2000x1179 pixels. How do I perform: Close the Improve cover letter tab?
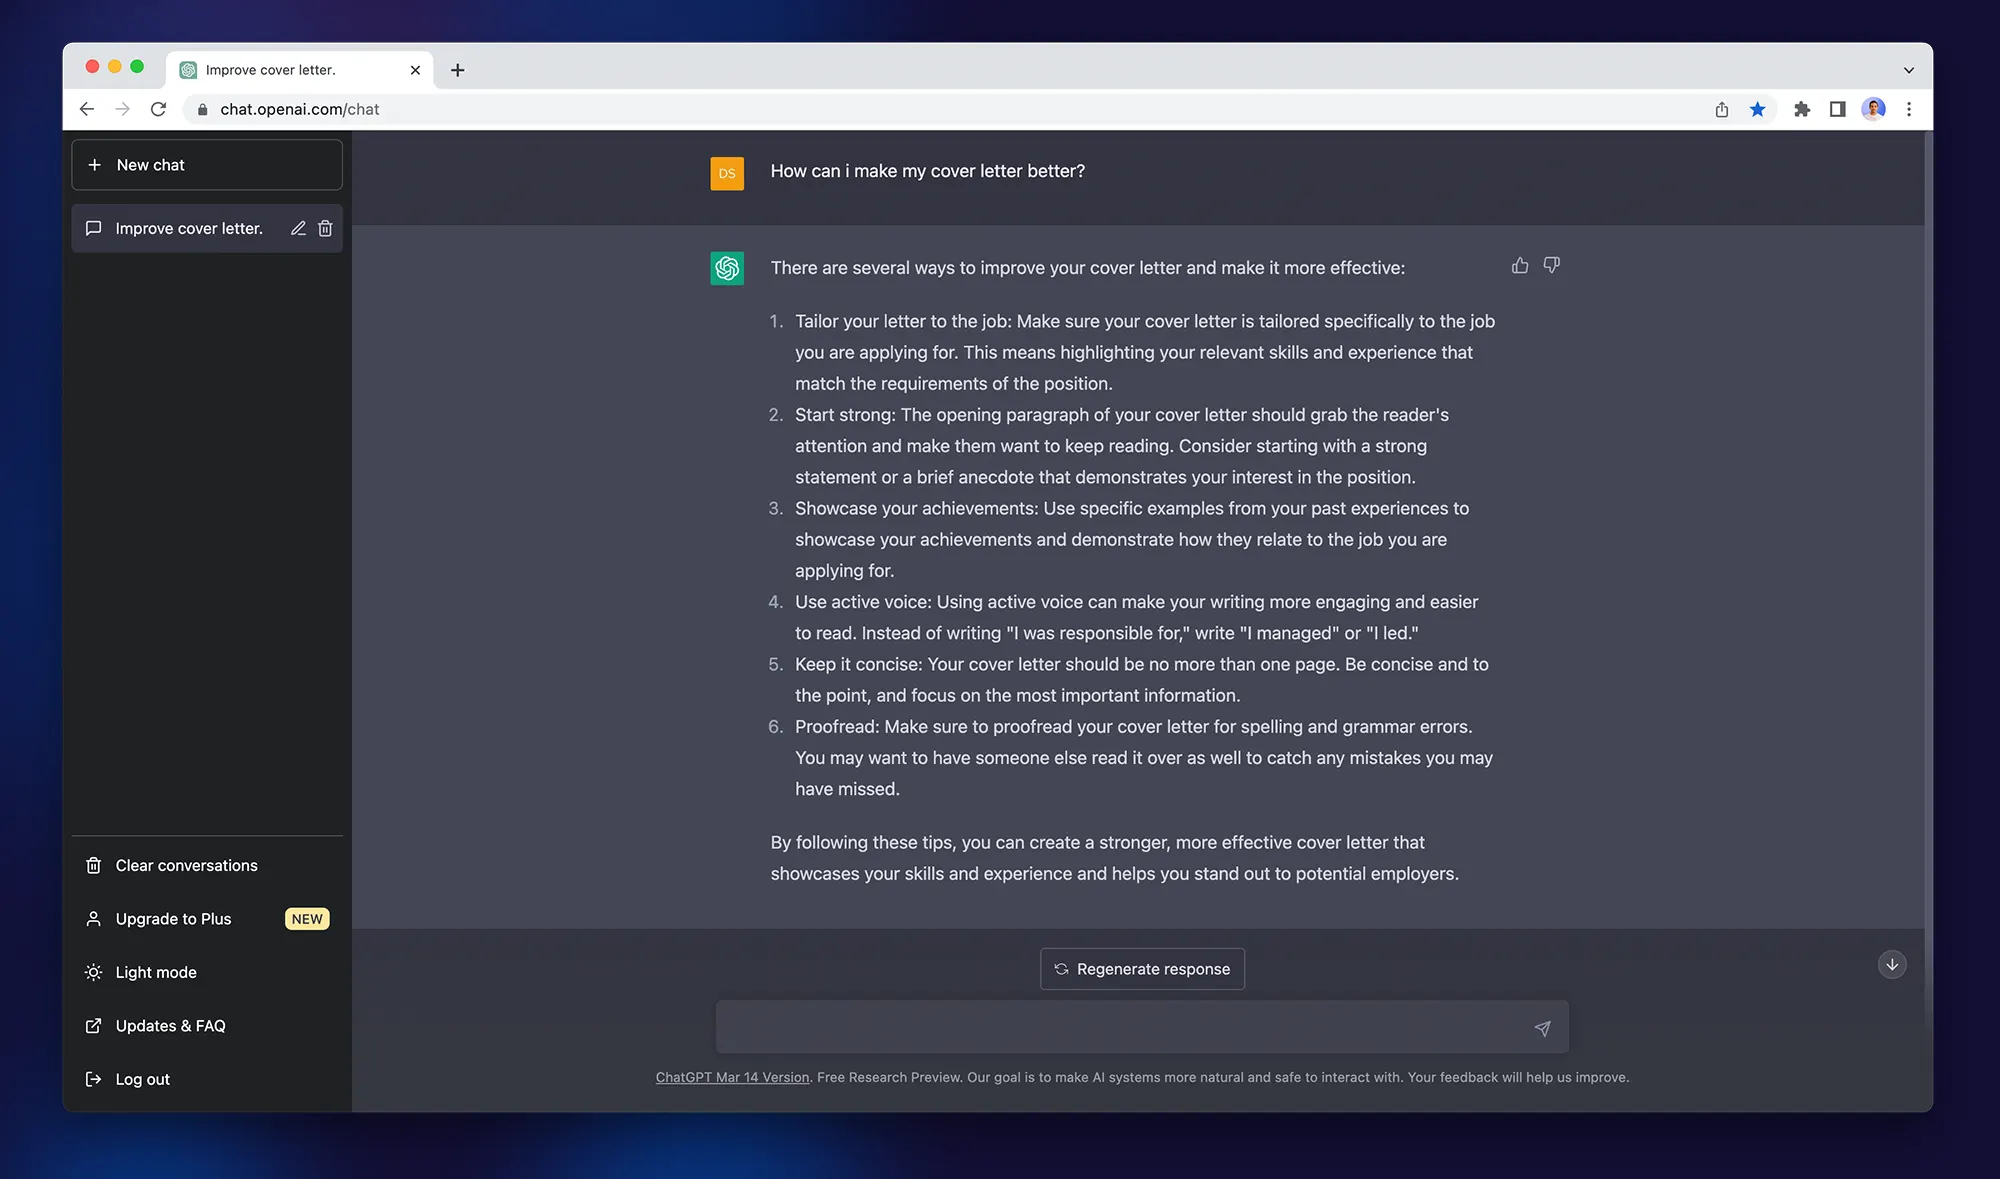415,70
